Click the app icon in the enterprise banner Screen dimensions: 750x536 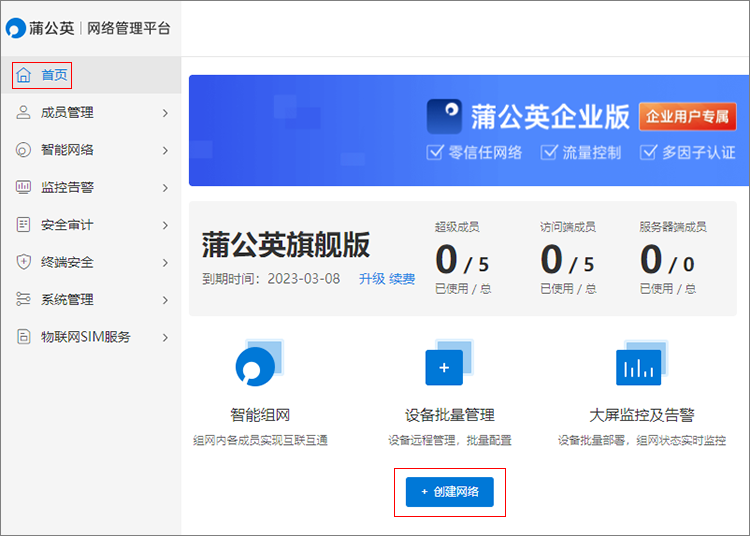(x=444, y=116)
